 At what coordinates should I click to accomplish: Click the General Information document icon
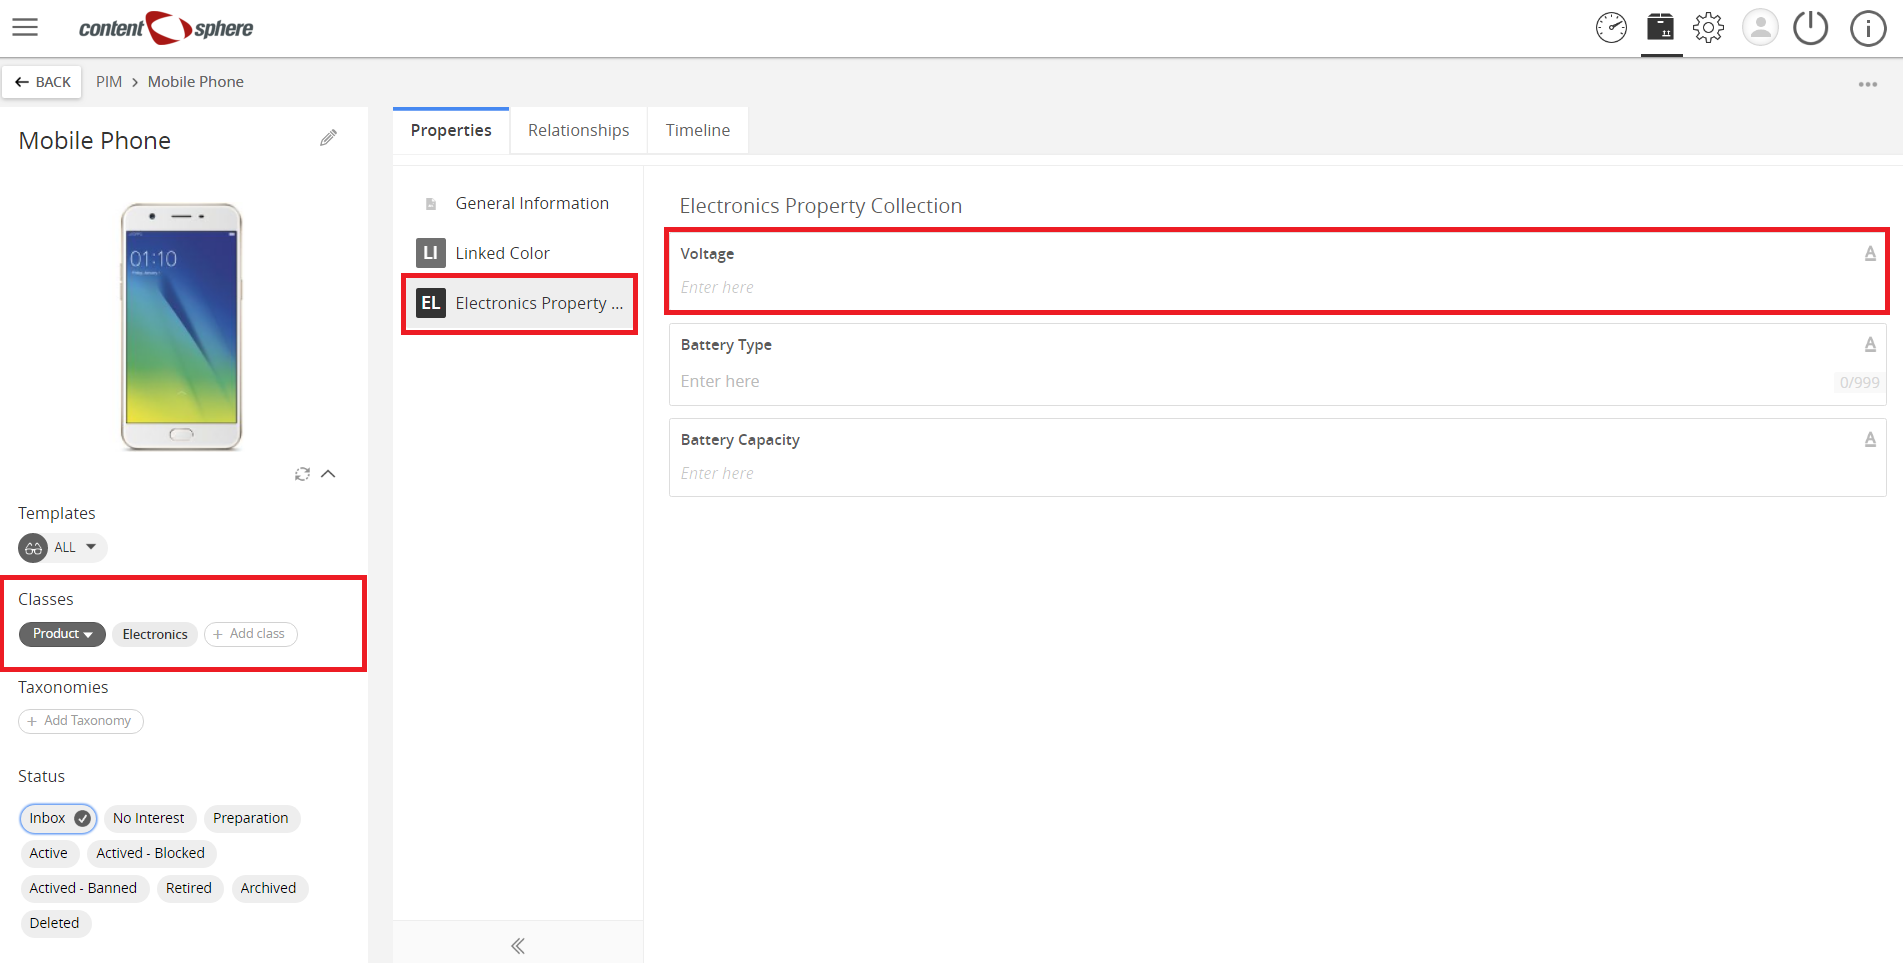click(431, 204)
